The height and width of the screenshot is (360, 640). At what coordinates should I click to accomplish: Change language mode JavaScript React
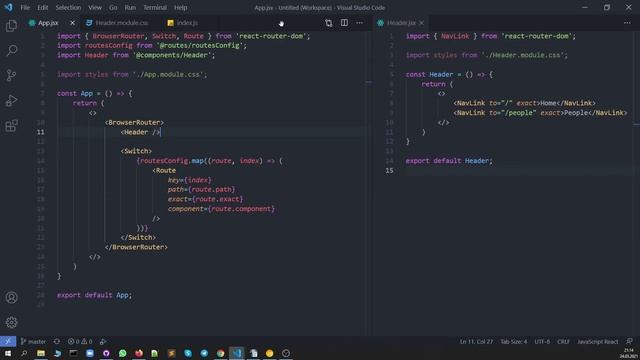598,341
